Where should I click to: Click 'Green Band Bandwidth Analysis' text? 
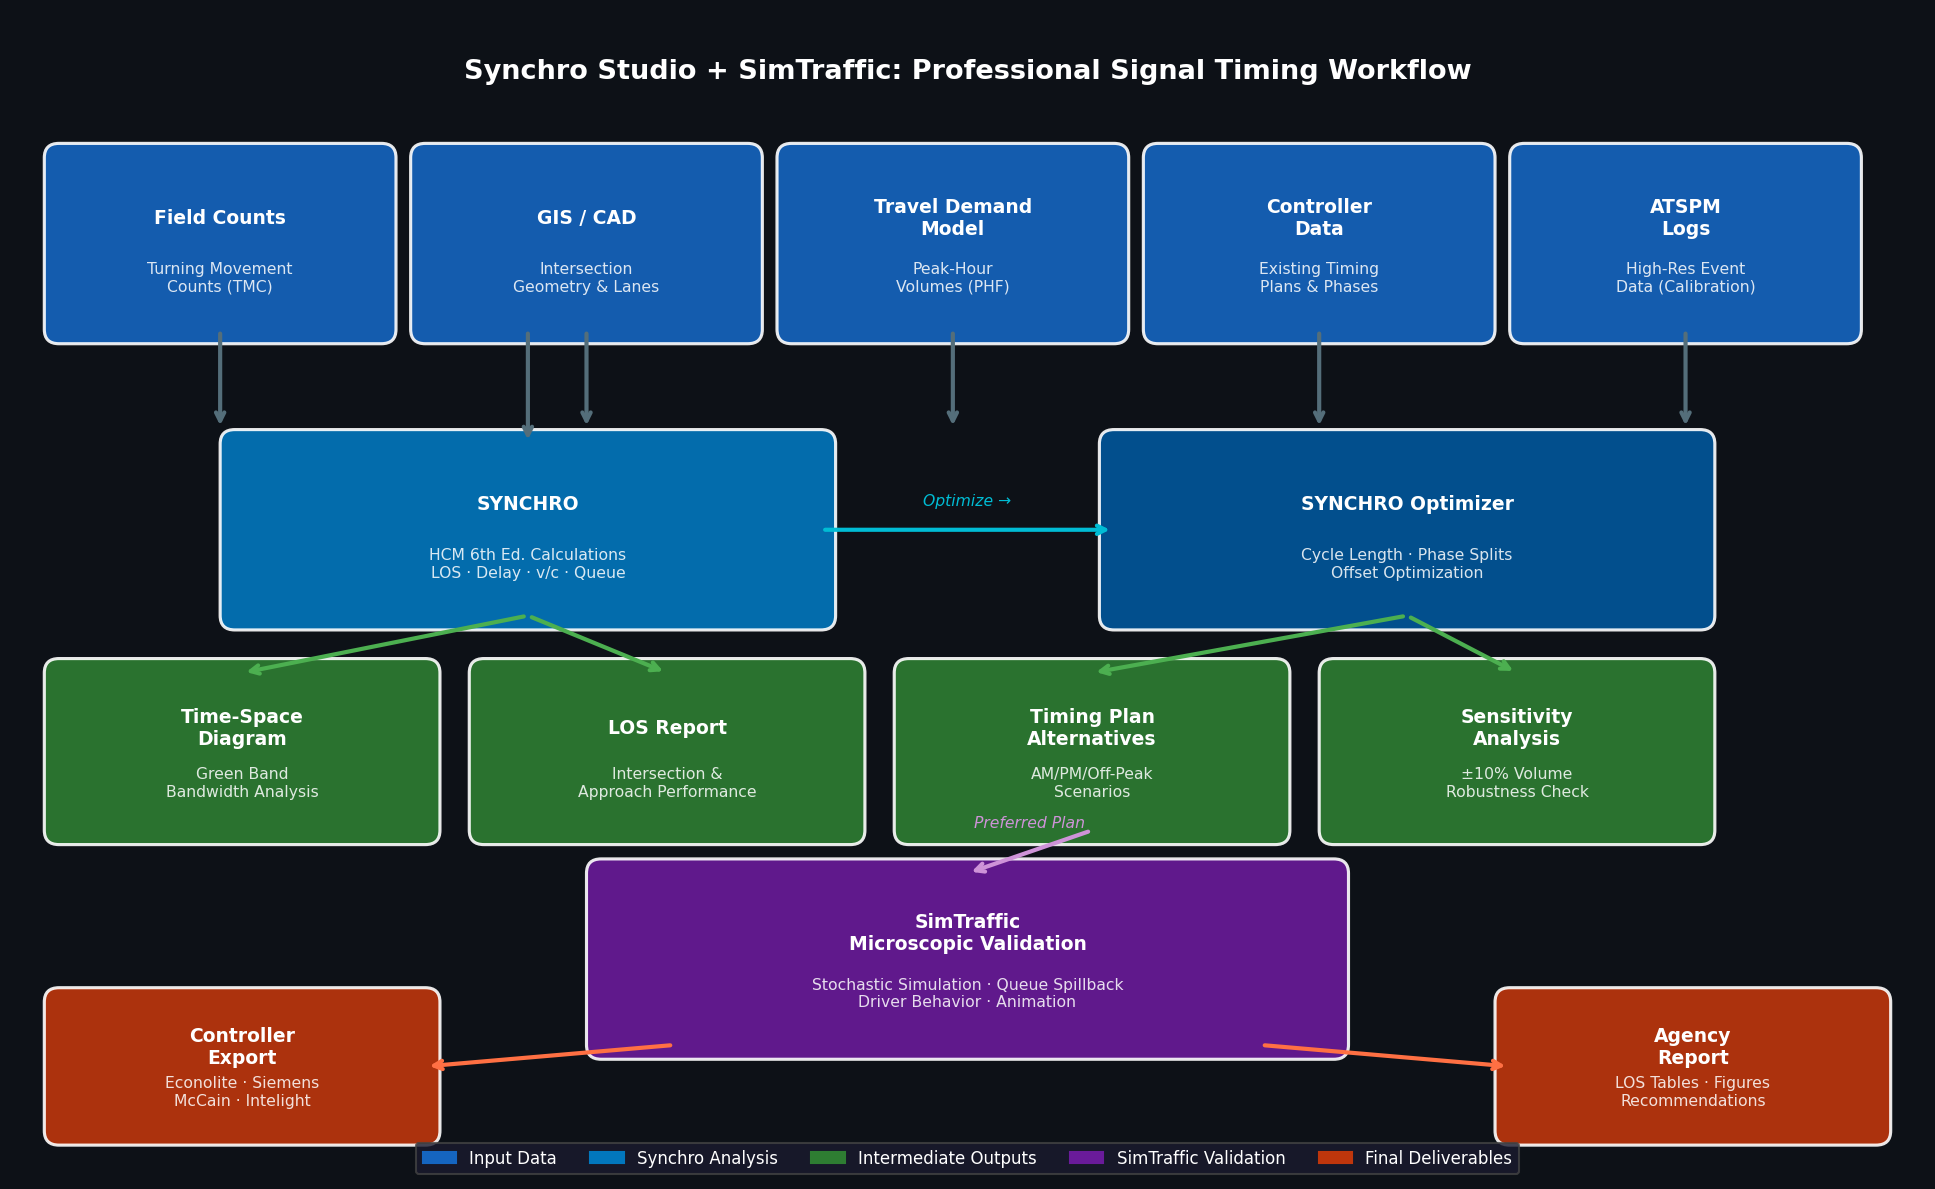click(x=242, y=783)
